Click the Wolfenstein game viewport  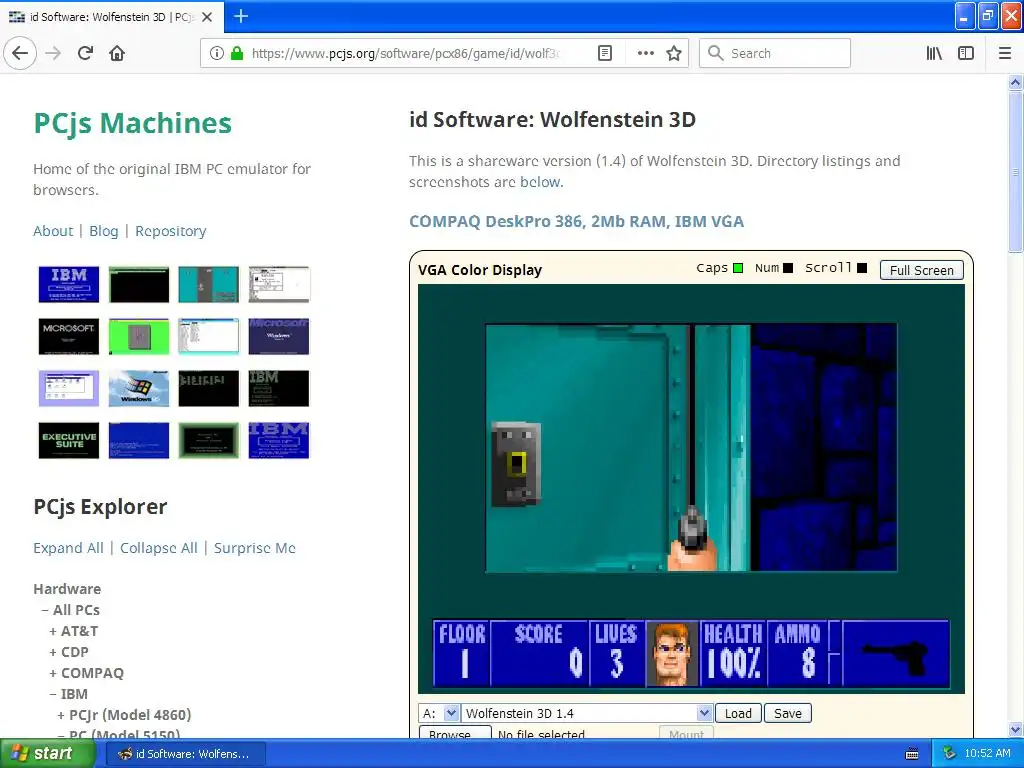691,448
